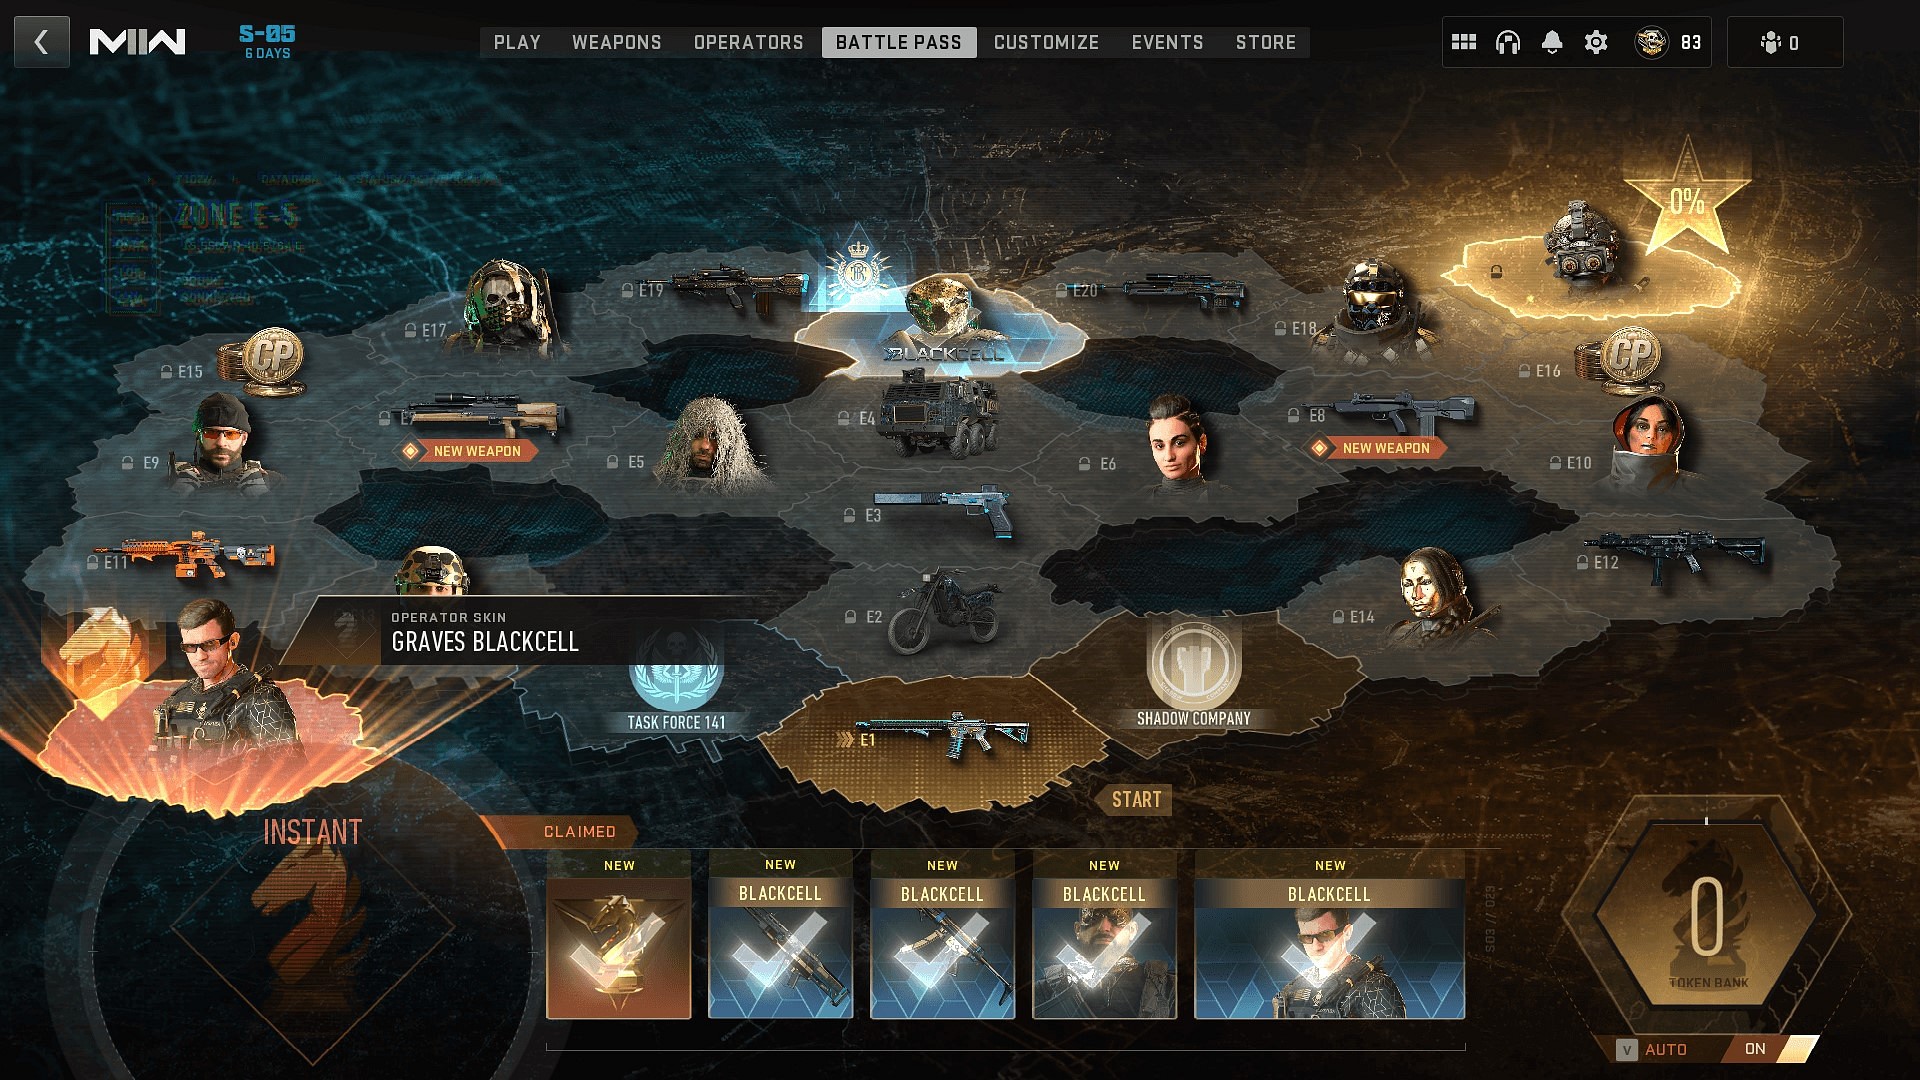Click the PLAY button in navigation
The height and width of the screenshot is (1080, 1920).
(x=516, y=42)
